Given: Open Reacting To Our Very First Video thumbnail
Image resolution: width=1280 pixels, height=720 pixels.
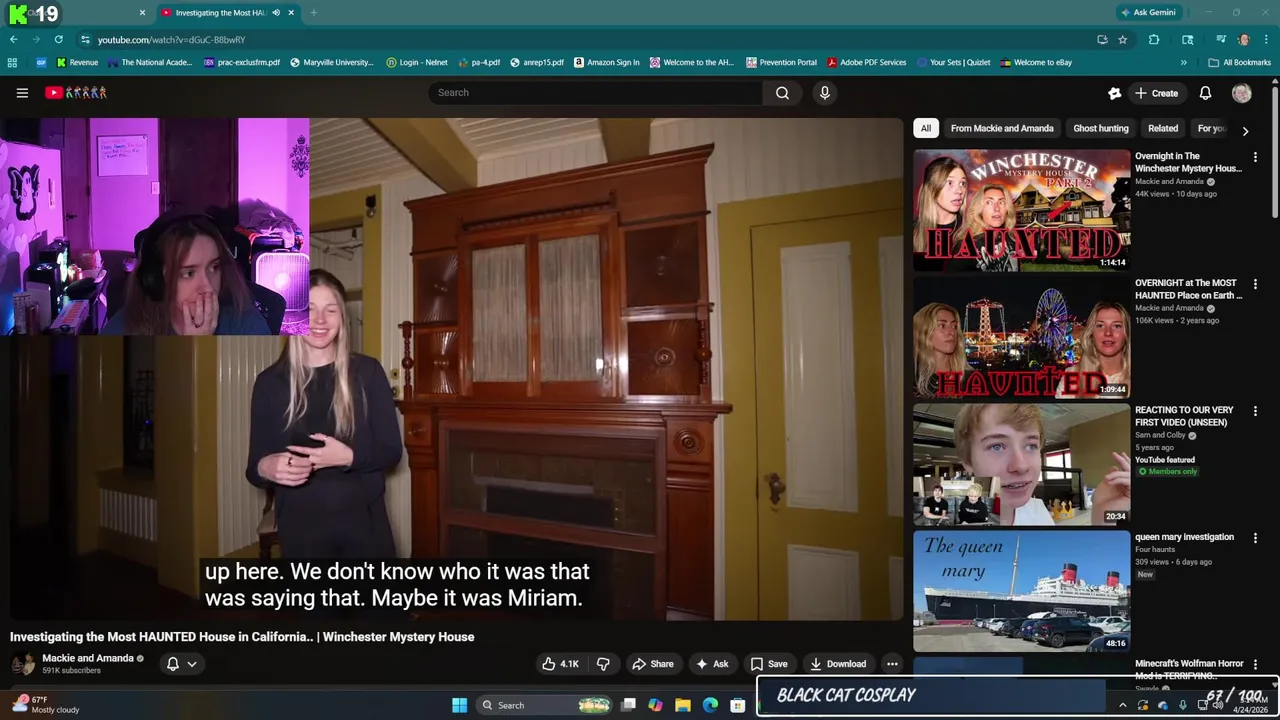Looking at the screenshot, I should click(1021, 464).
